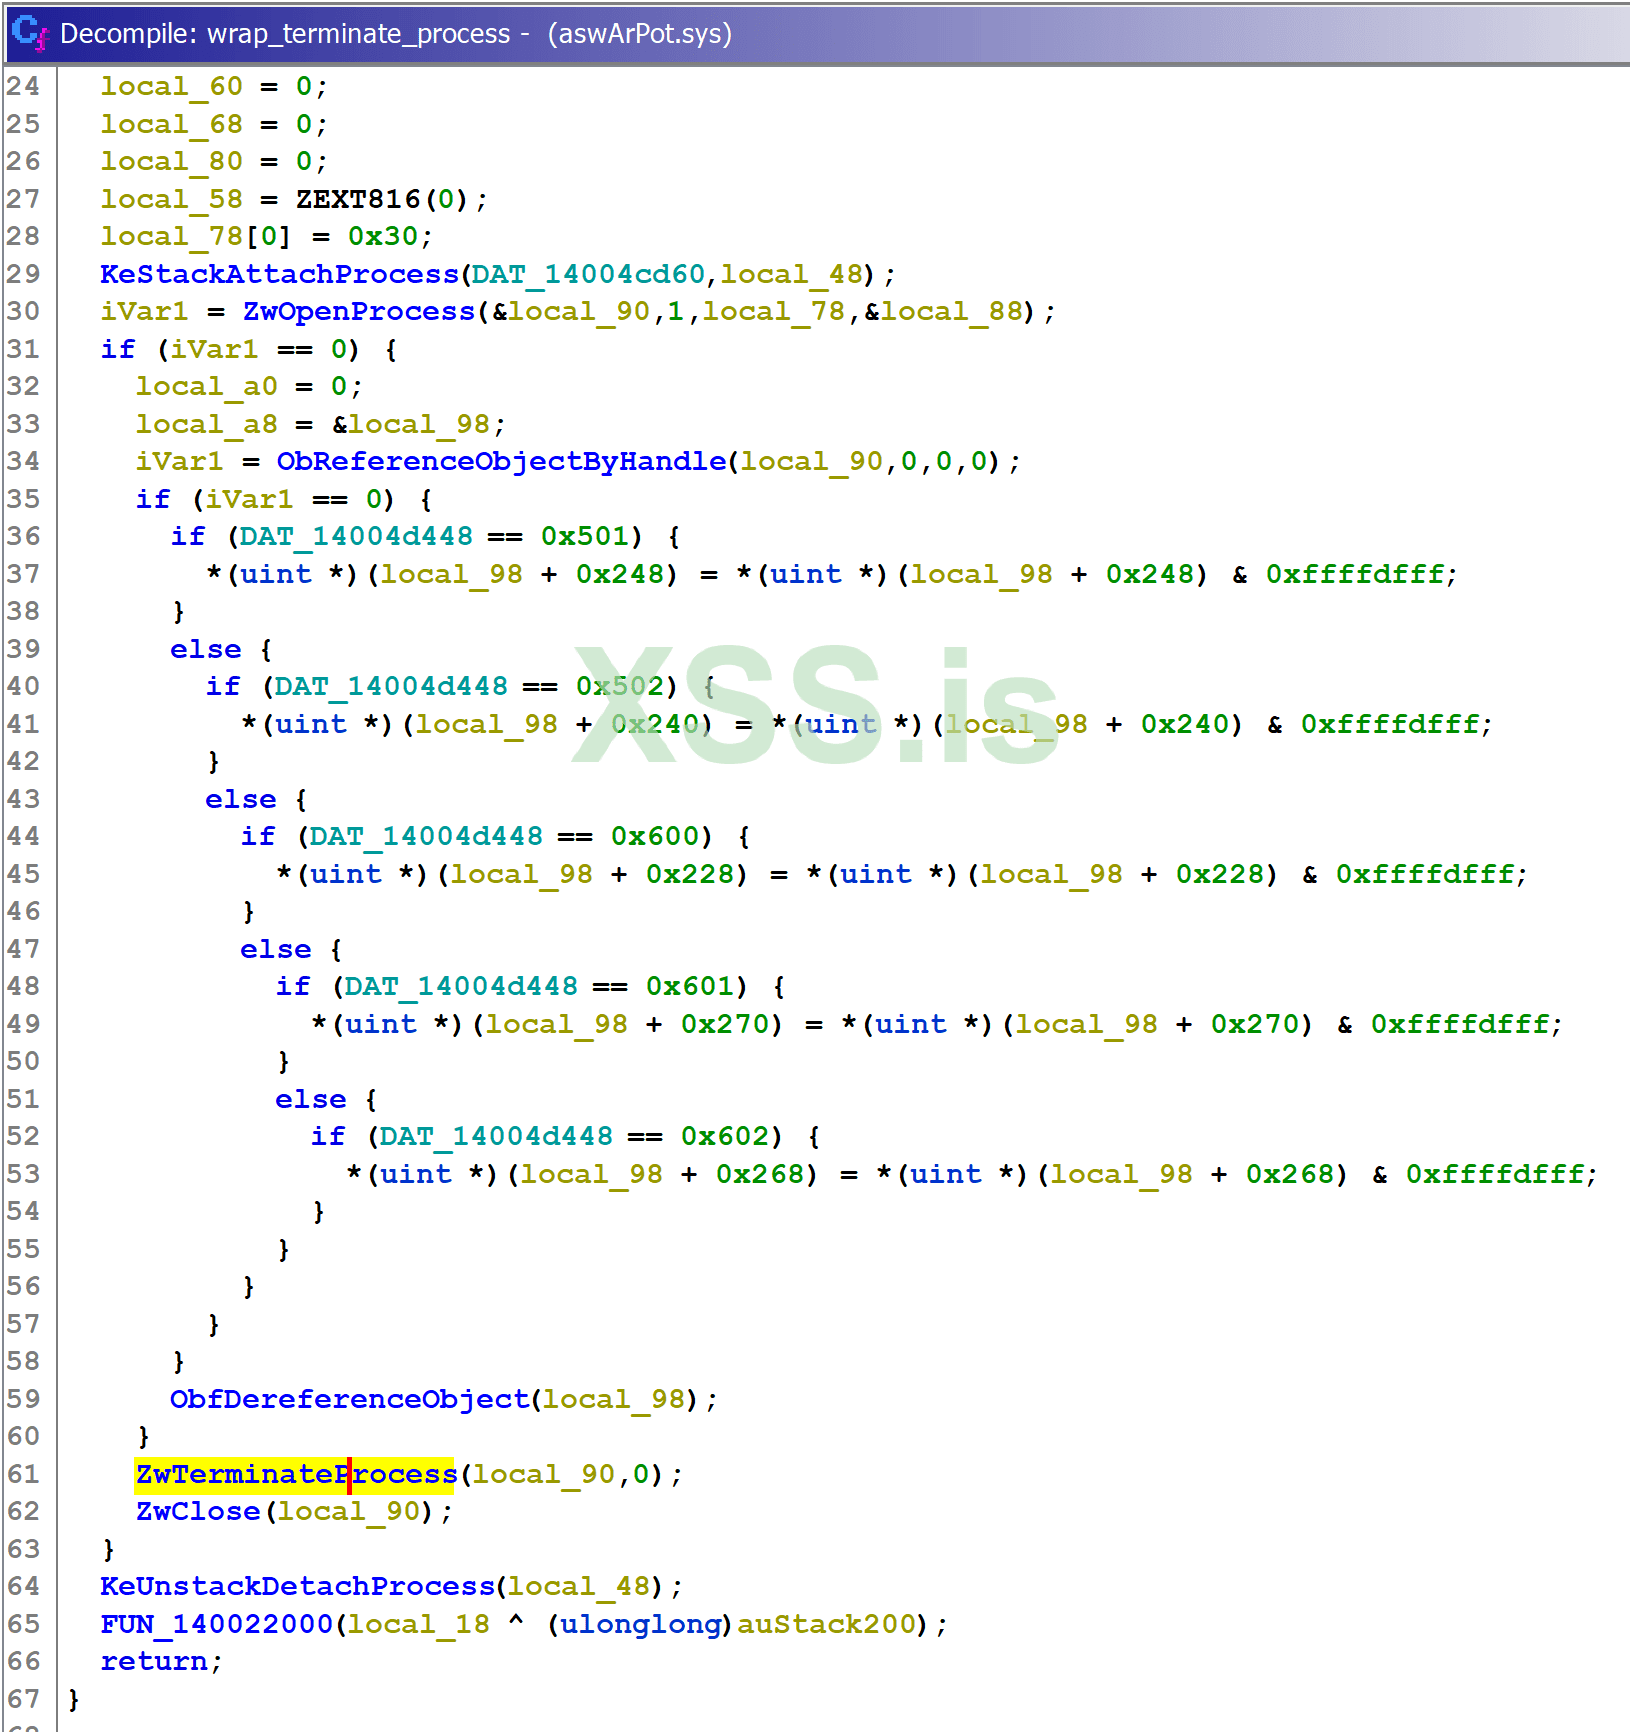
Task: Click the return keyword on line 66
Action: tap(154, 1662)
